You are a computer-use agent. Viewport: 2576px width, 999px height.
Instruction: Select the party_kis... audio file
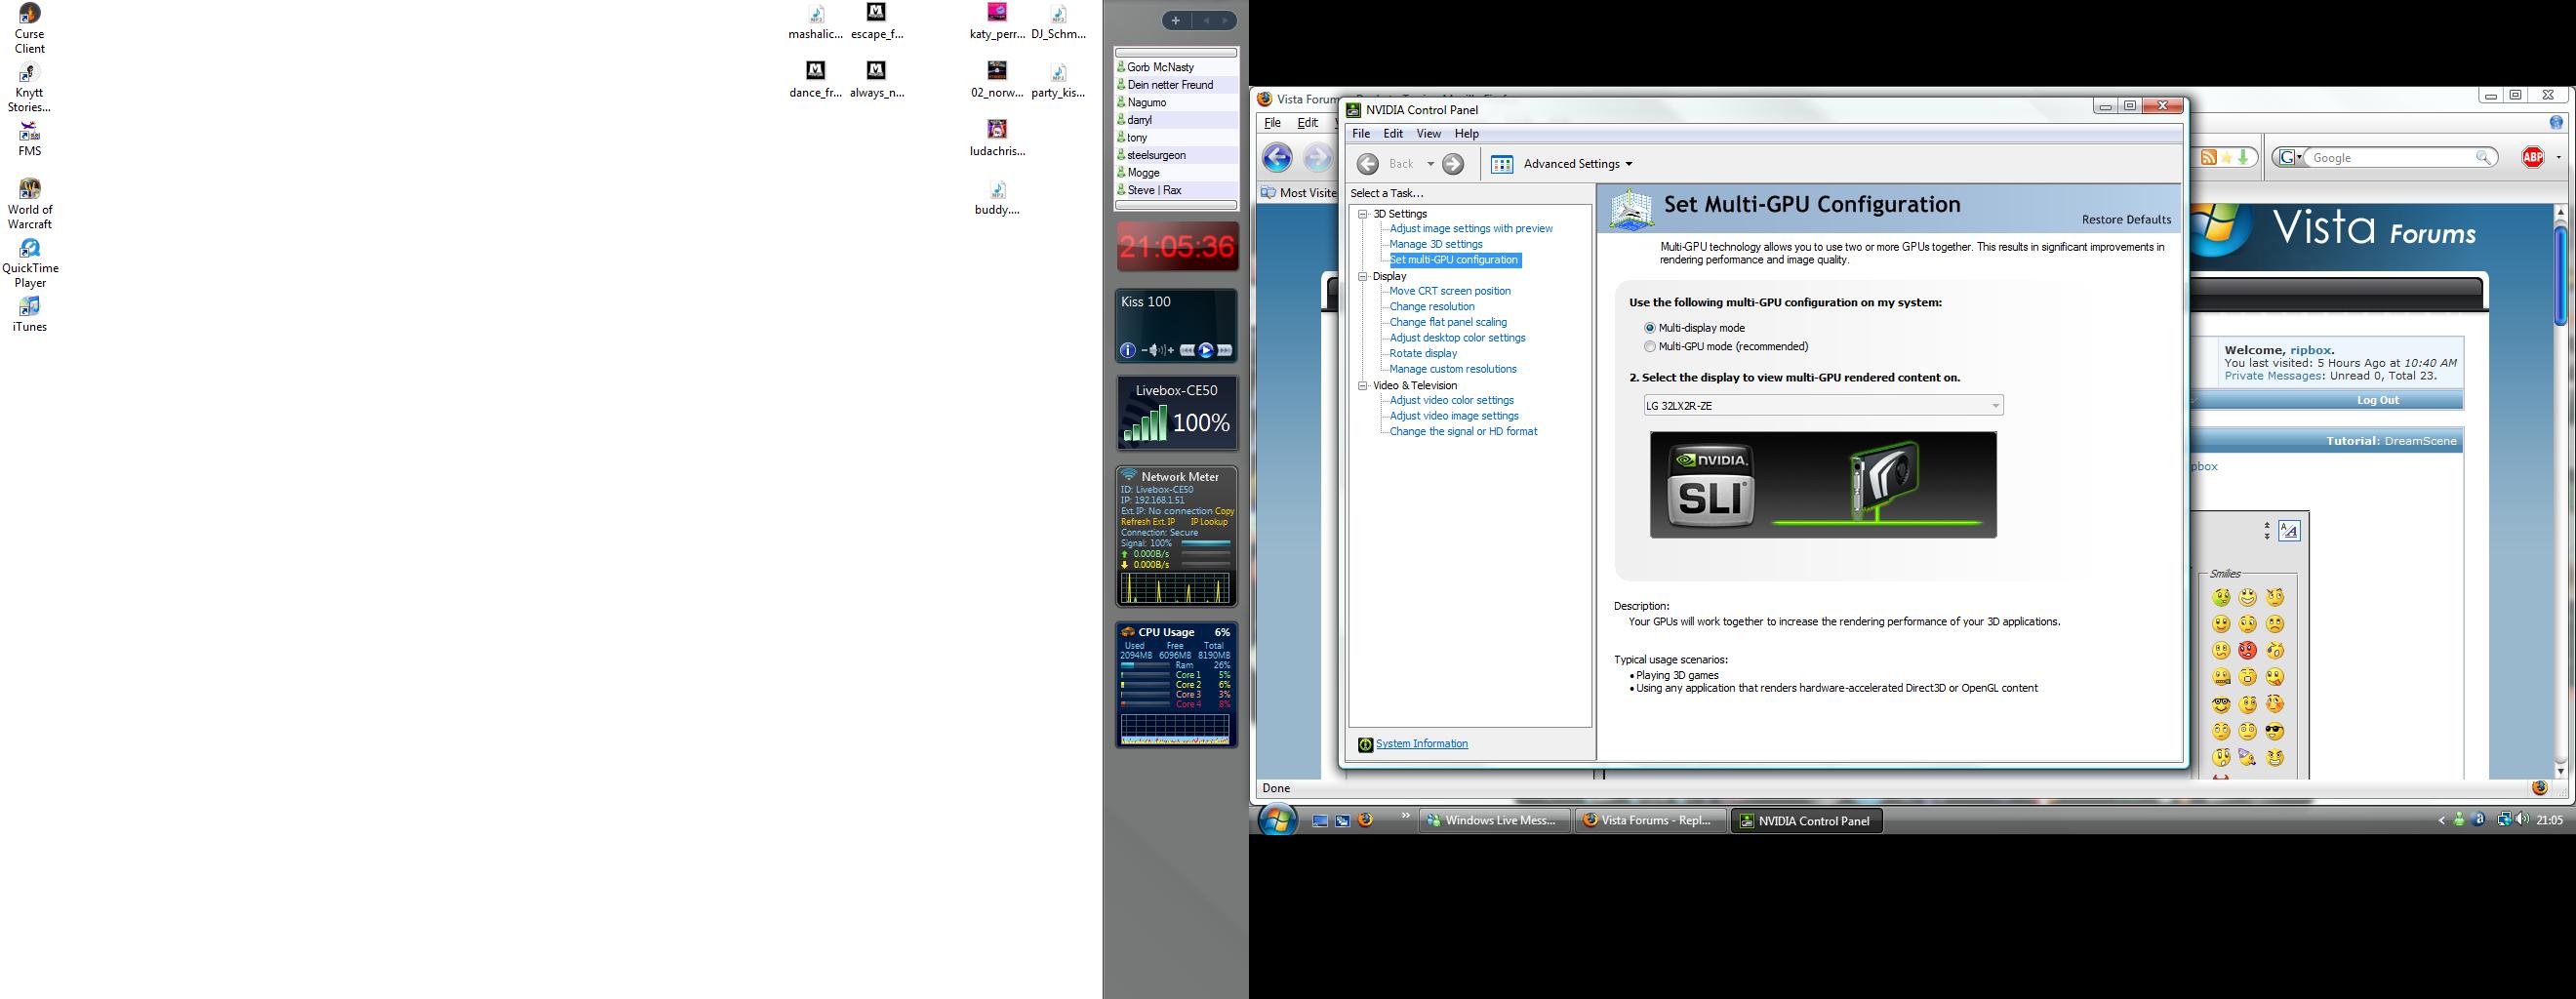click(1058, 80)
